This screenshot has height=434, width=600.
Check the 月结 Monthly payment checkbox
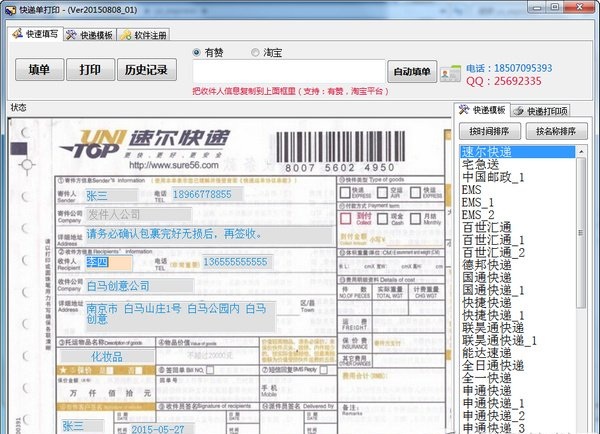(x=415, y=219)
